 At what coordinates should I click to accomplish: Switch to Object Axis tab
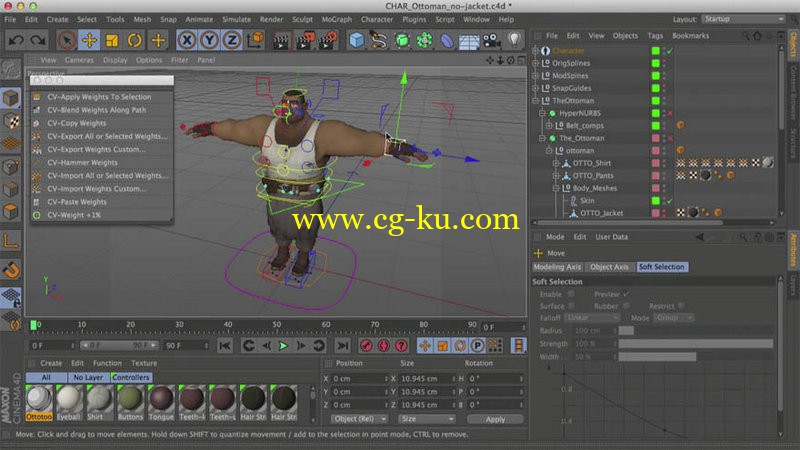pos(609,267)
